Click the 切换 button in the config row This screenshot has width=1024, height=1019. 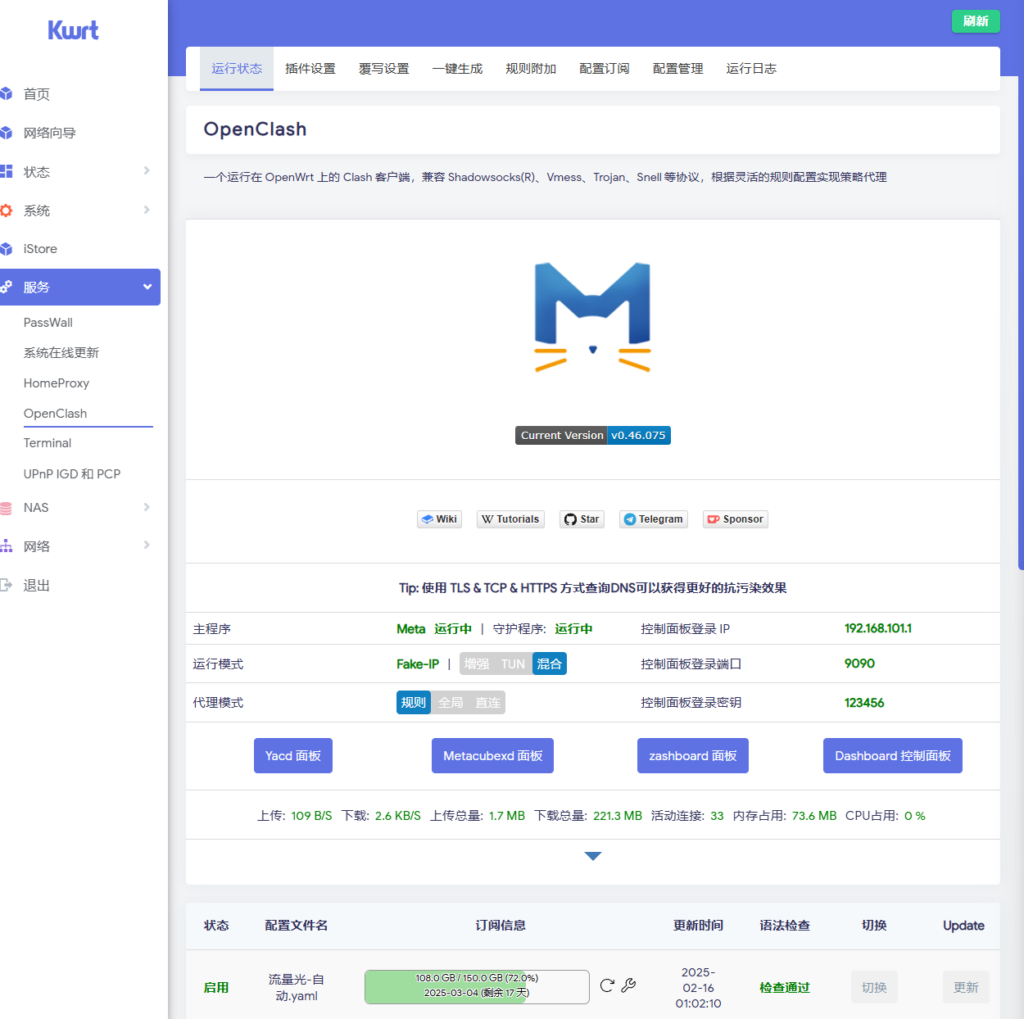[x=874, y=987]
